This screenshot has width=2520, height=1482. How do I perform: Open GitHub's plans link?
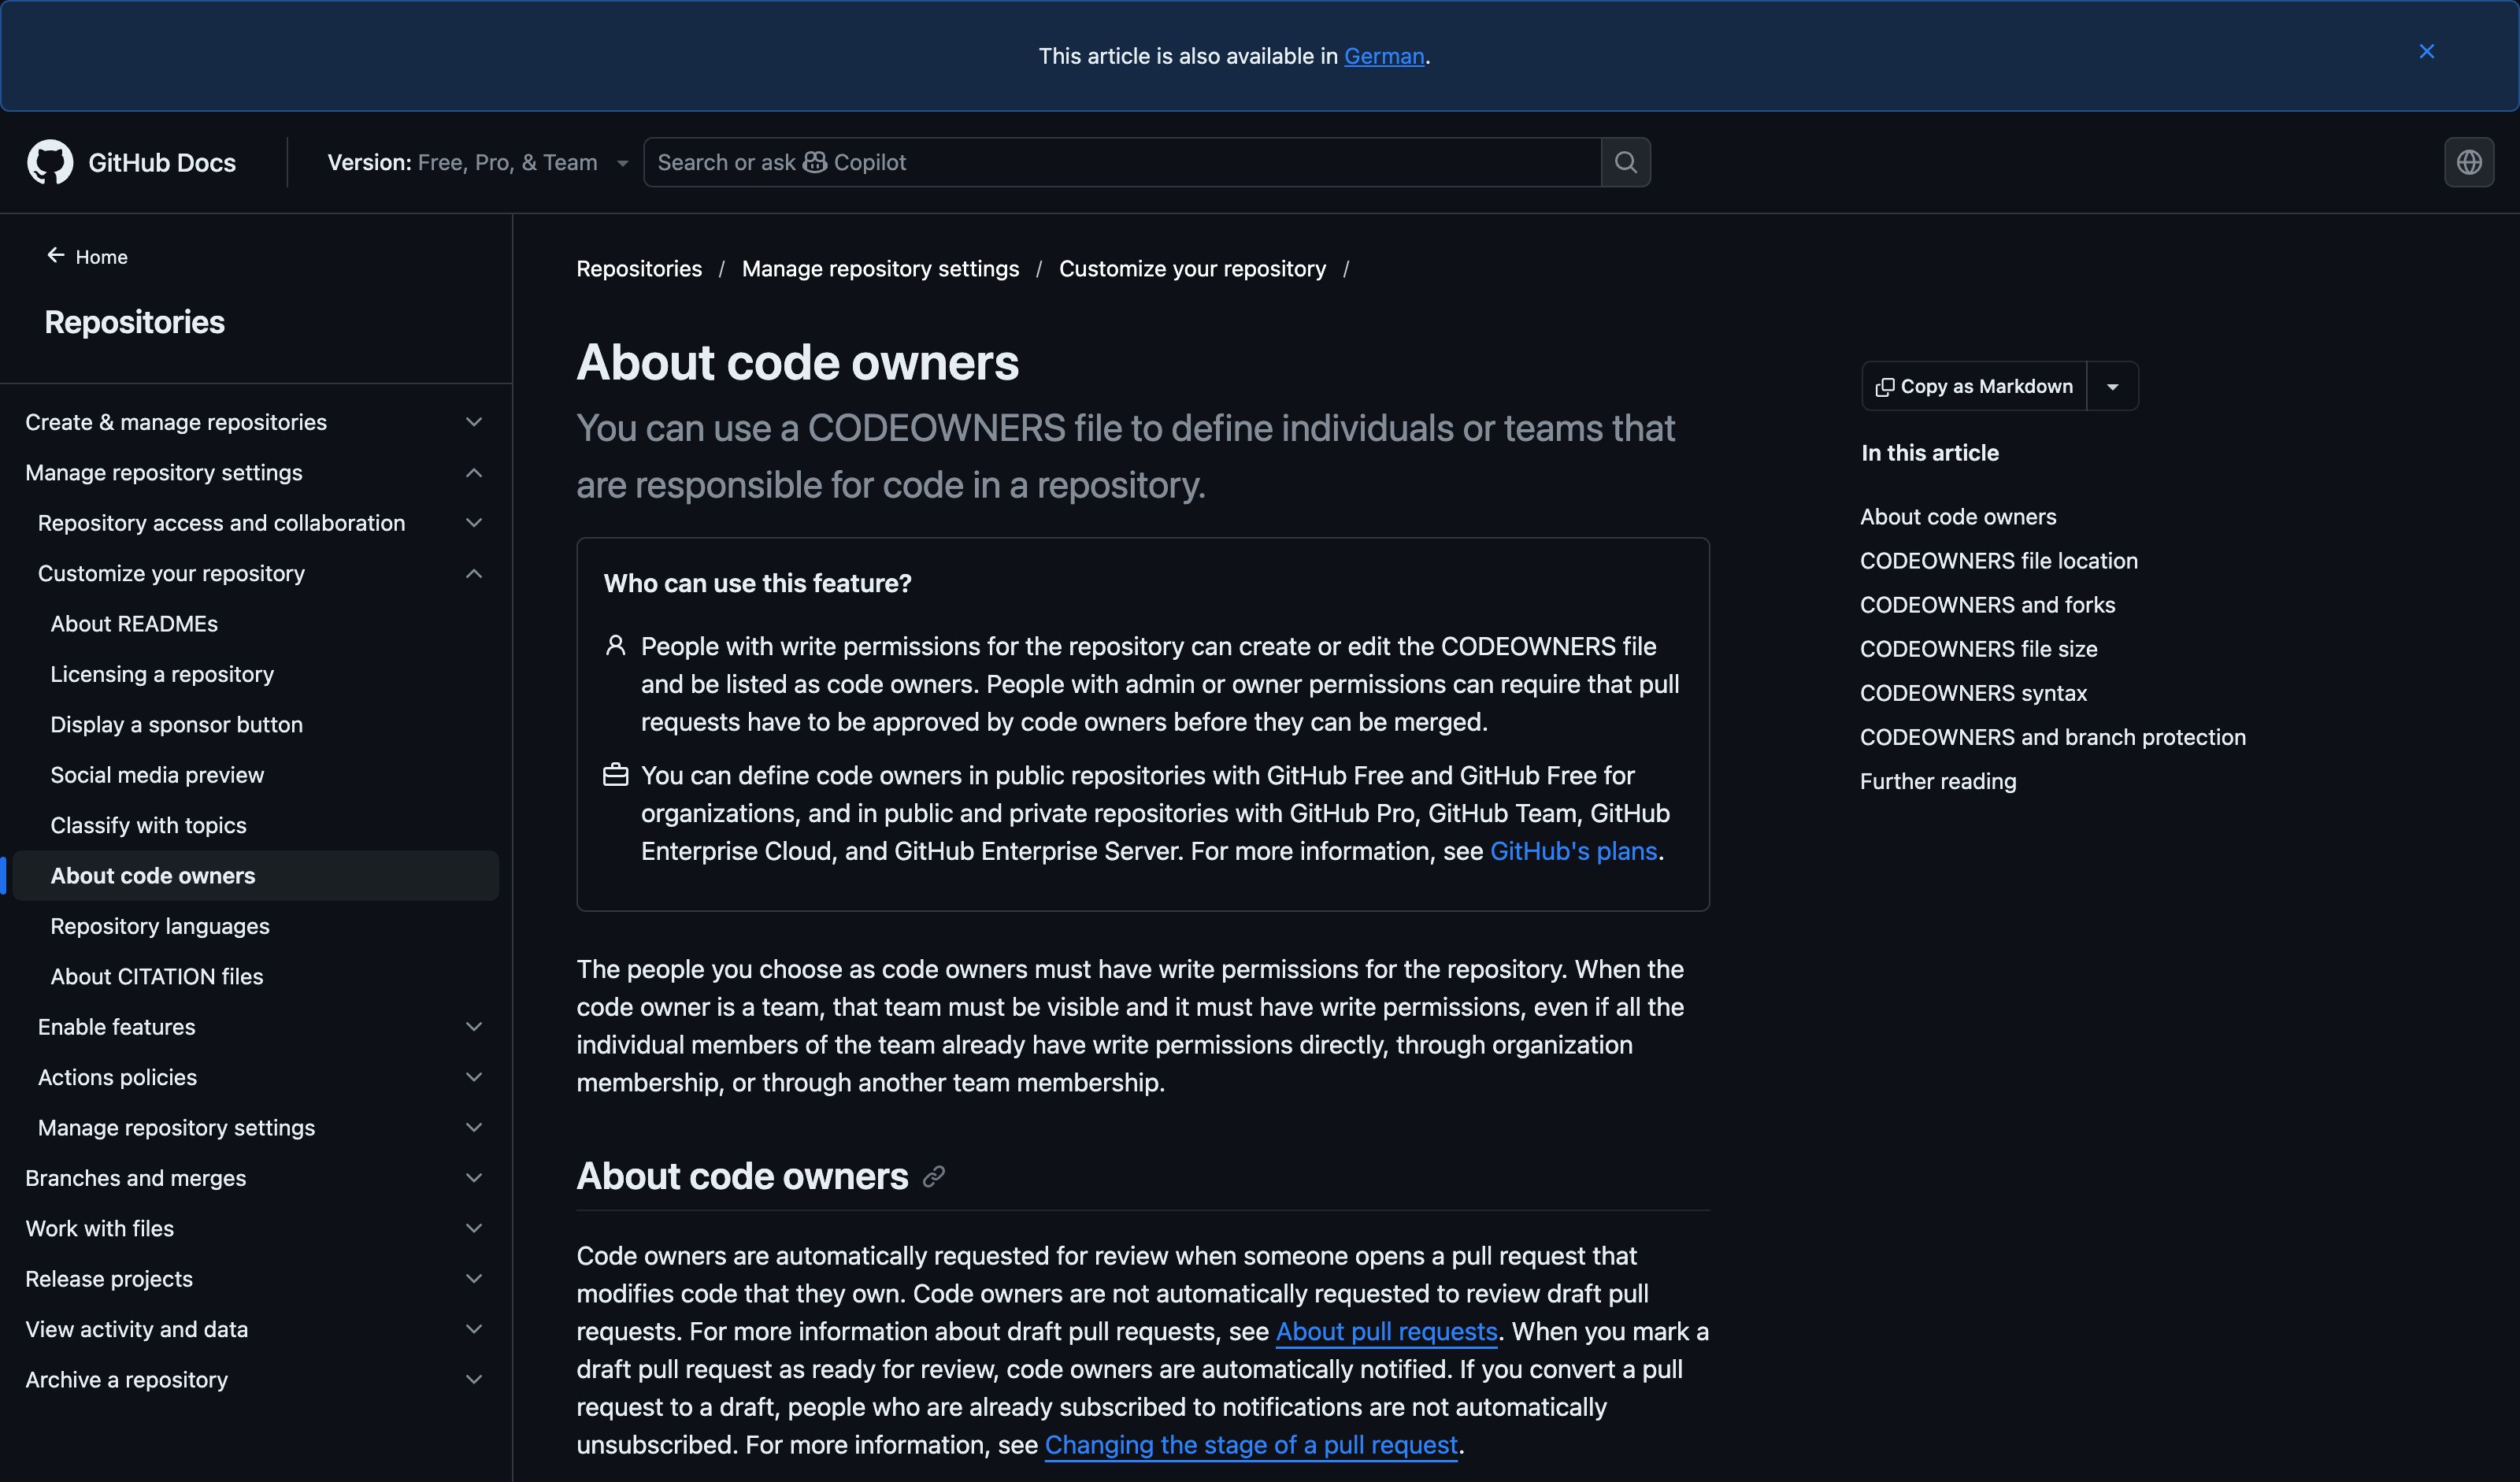point(1573,851)
